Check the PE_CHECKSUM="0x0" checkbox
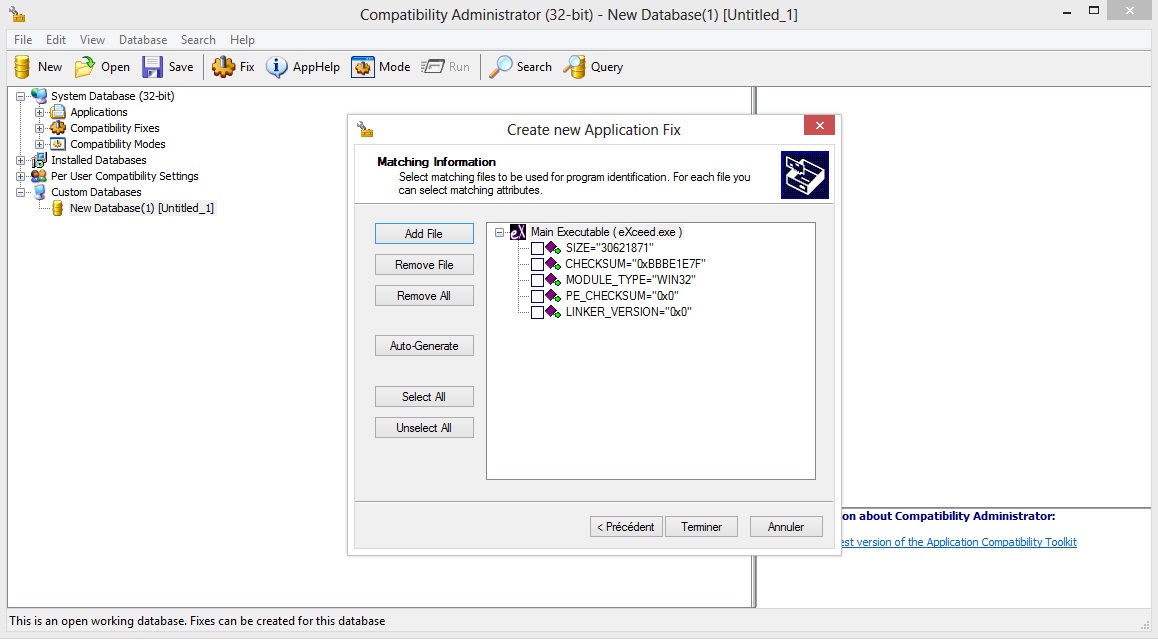 tap(538, 296)
